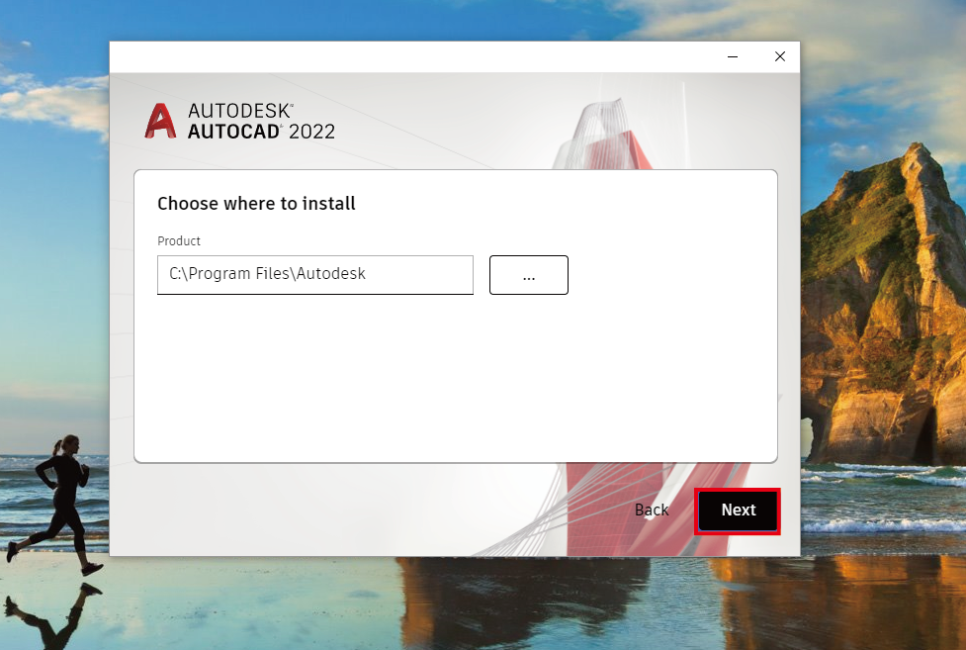
Task: Click the Next button
Action: coord(737,511)
